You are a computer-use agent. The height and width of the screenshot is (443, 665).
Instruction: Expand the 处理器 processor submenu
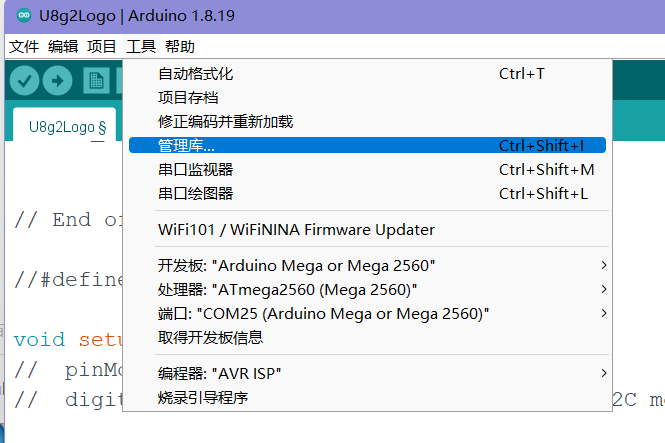(x=367, y=290)
